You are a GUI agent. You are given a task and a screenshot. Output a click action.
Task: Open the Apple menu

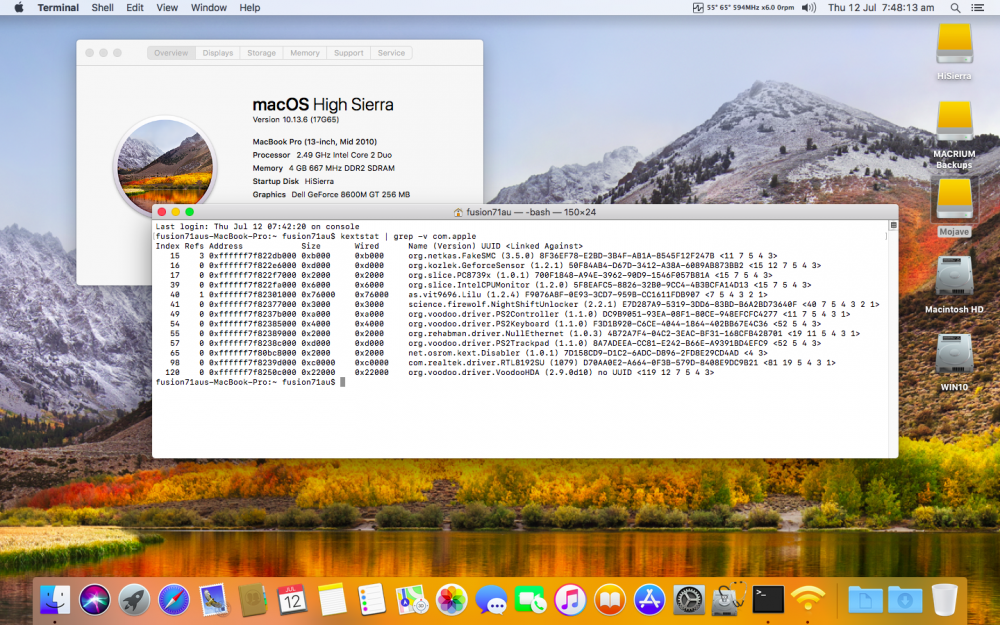click(18, 8)
